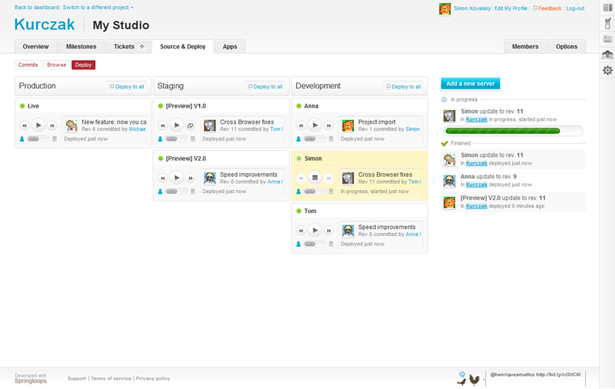Click rewind icon on Anna server
This screenshot has height=389, width=615.
301,125
